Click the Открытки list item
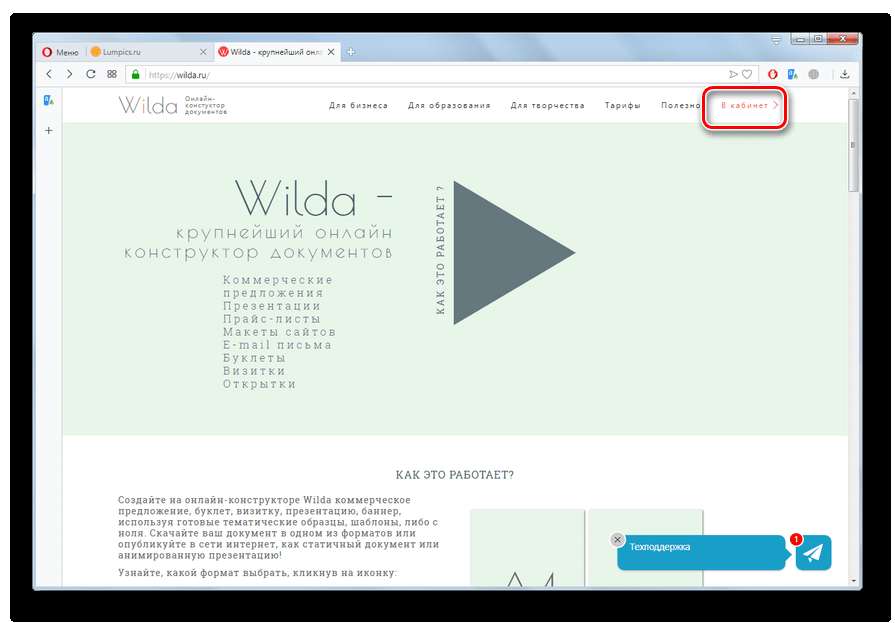The image size is (895, 623). [x=259, y=384]
